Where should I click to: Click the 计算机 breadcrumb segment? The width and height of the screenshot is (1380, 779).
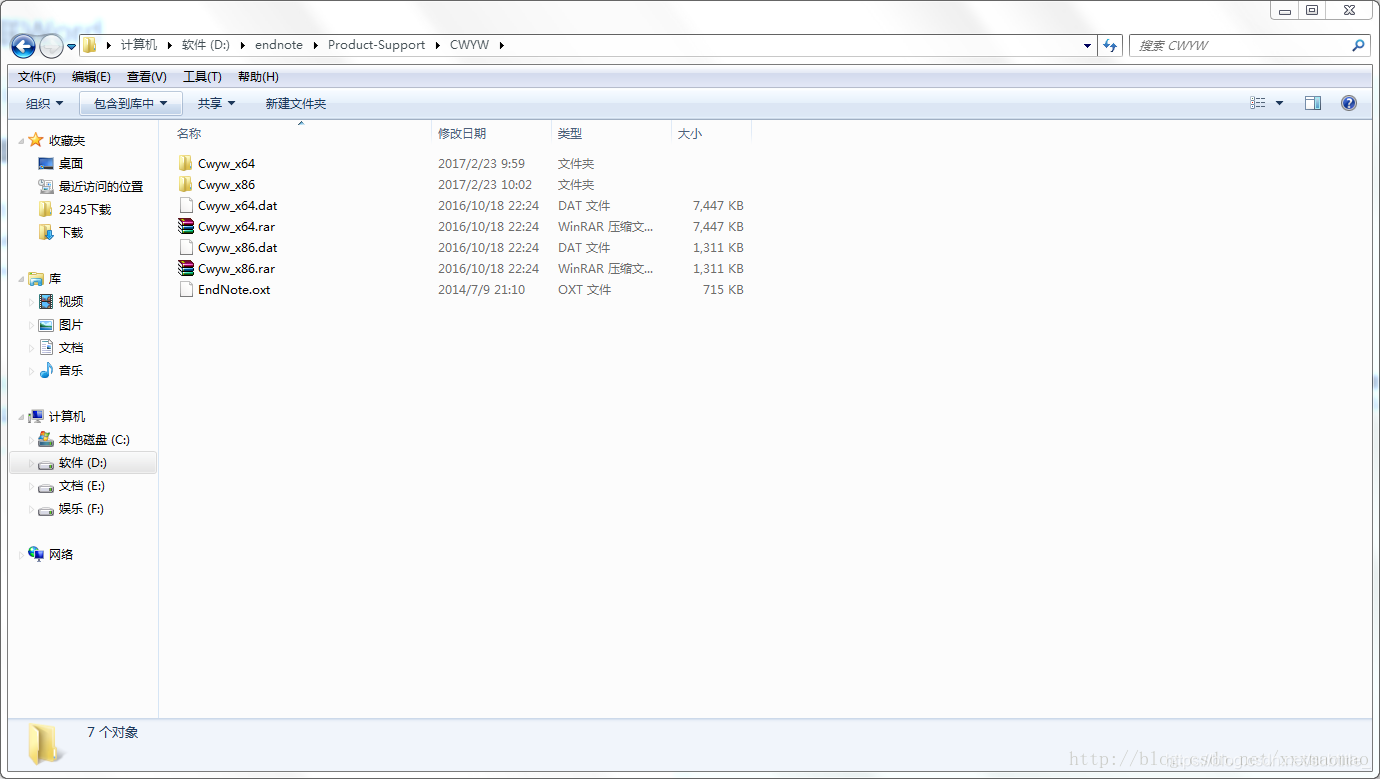click(139, 45)
